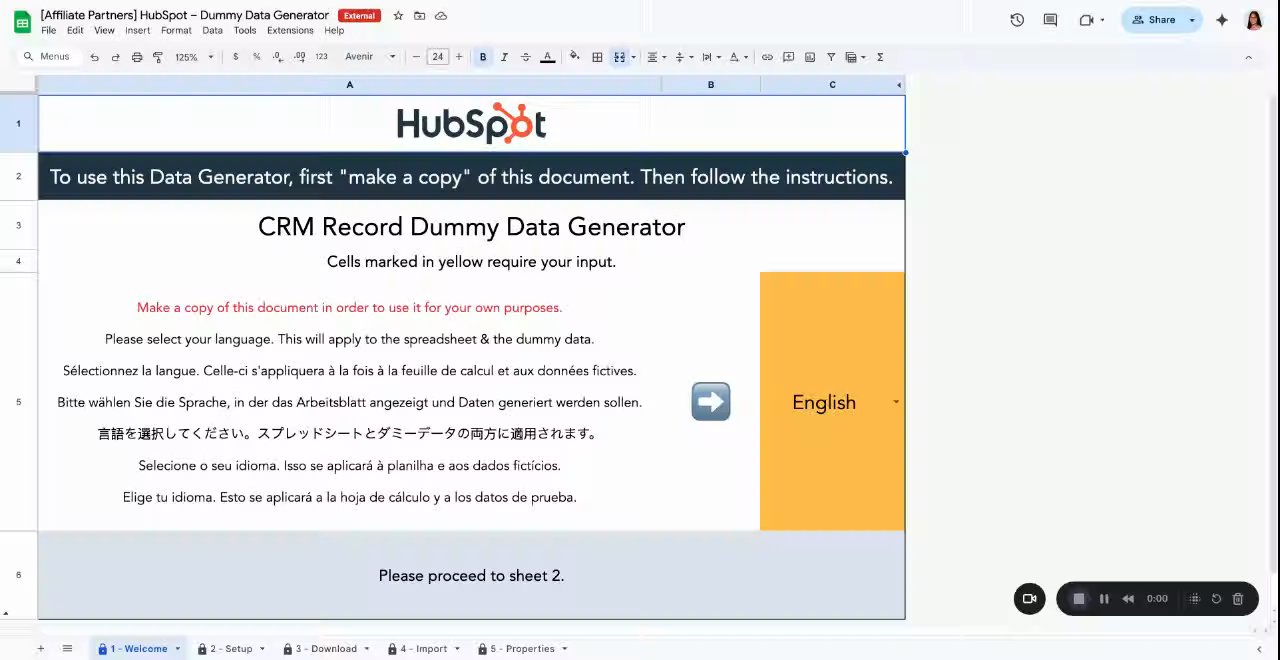
Task: Toggle merge cells
Action: [x=619, y=57]
